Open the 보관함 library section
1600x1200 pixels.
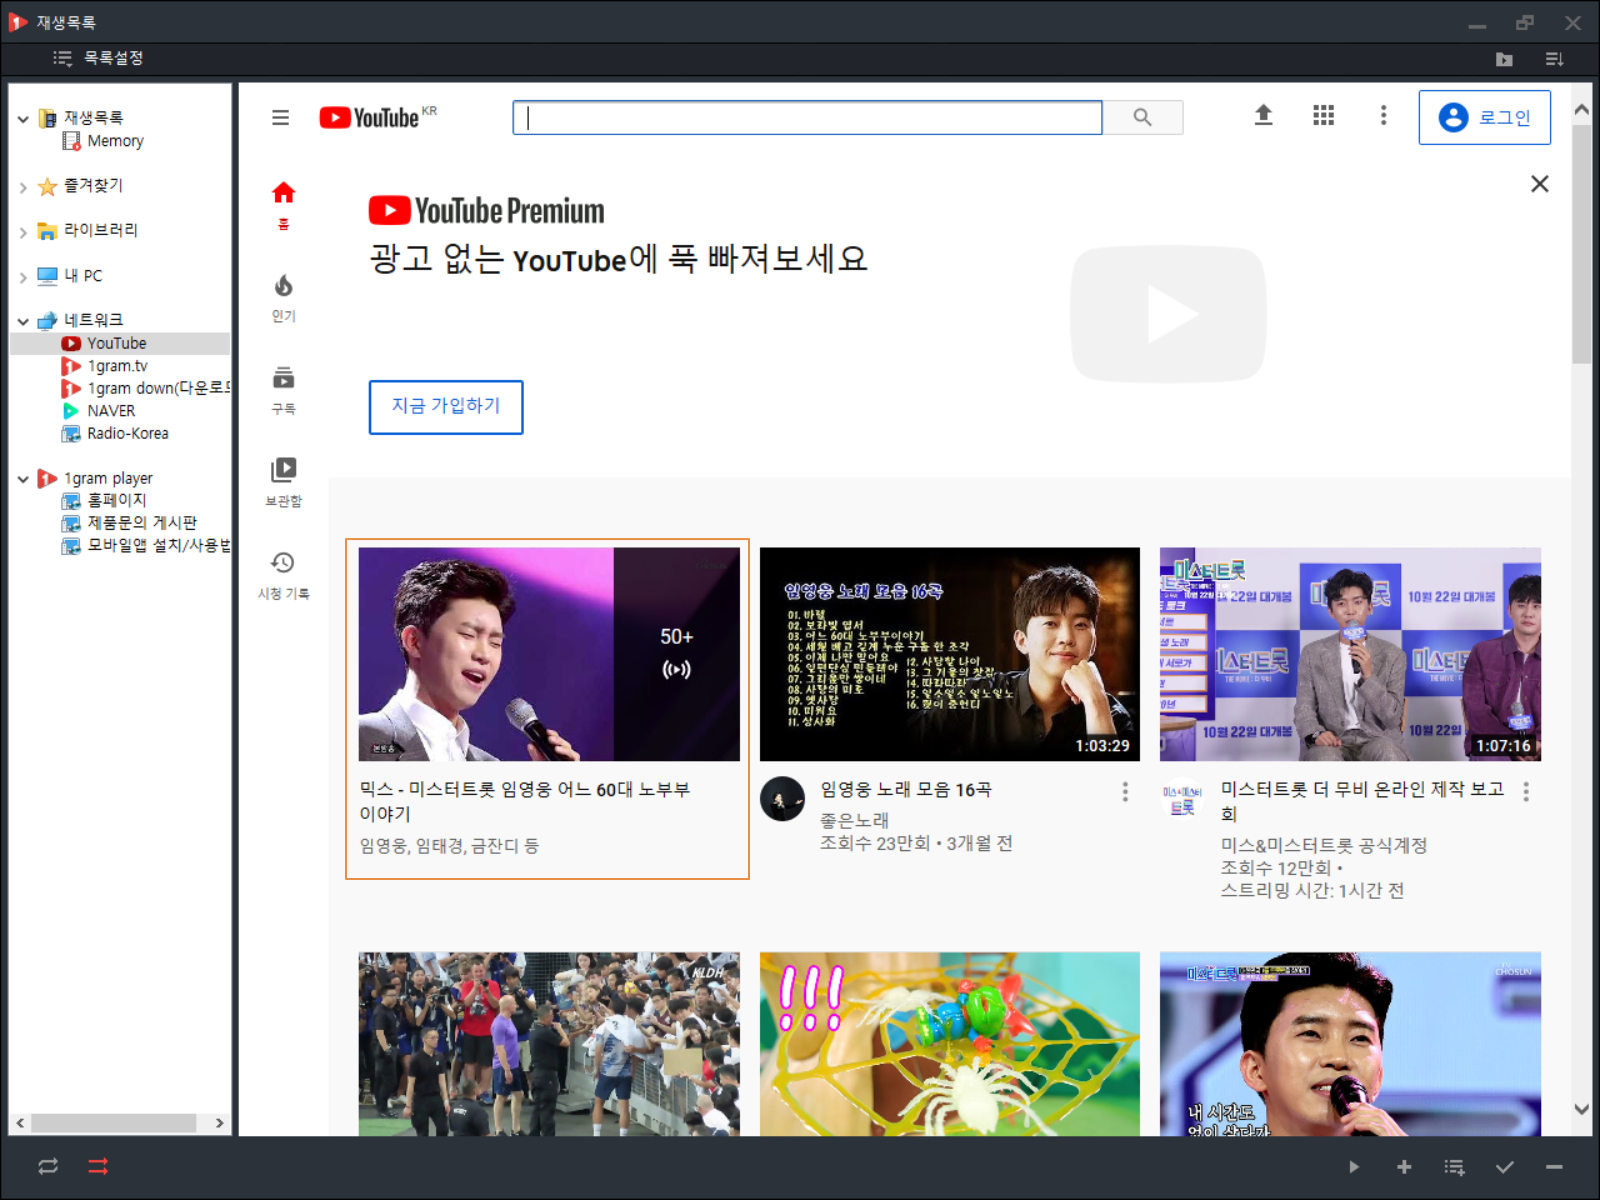tap(284, 483)
